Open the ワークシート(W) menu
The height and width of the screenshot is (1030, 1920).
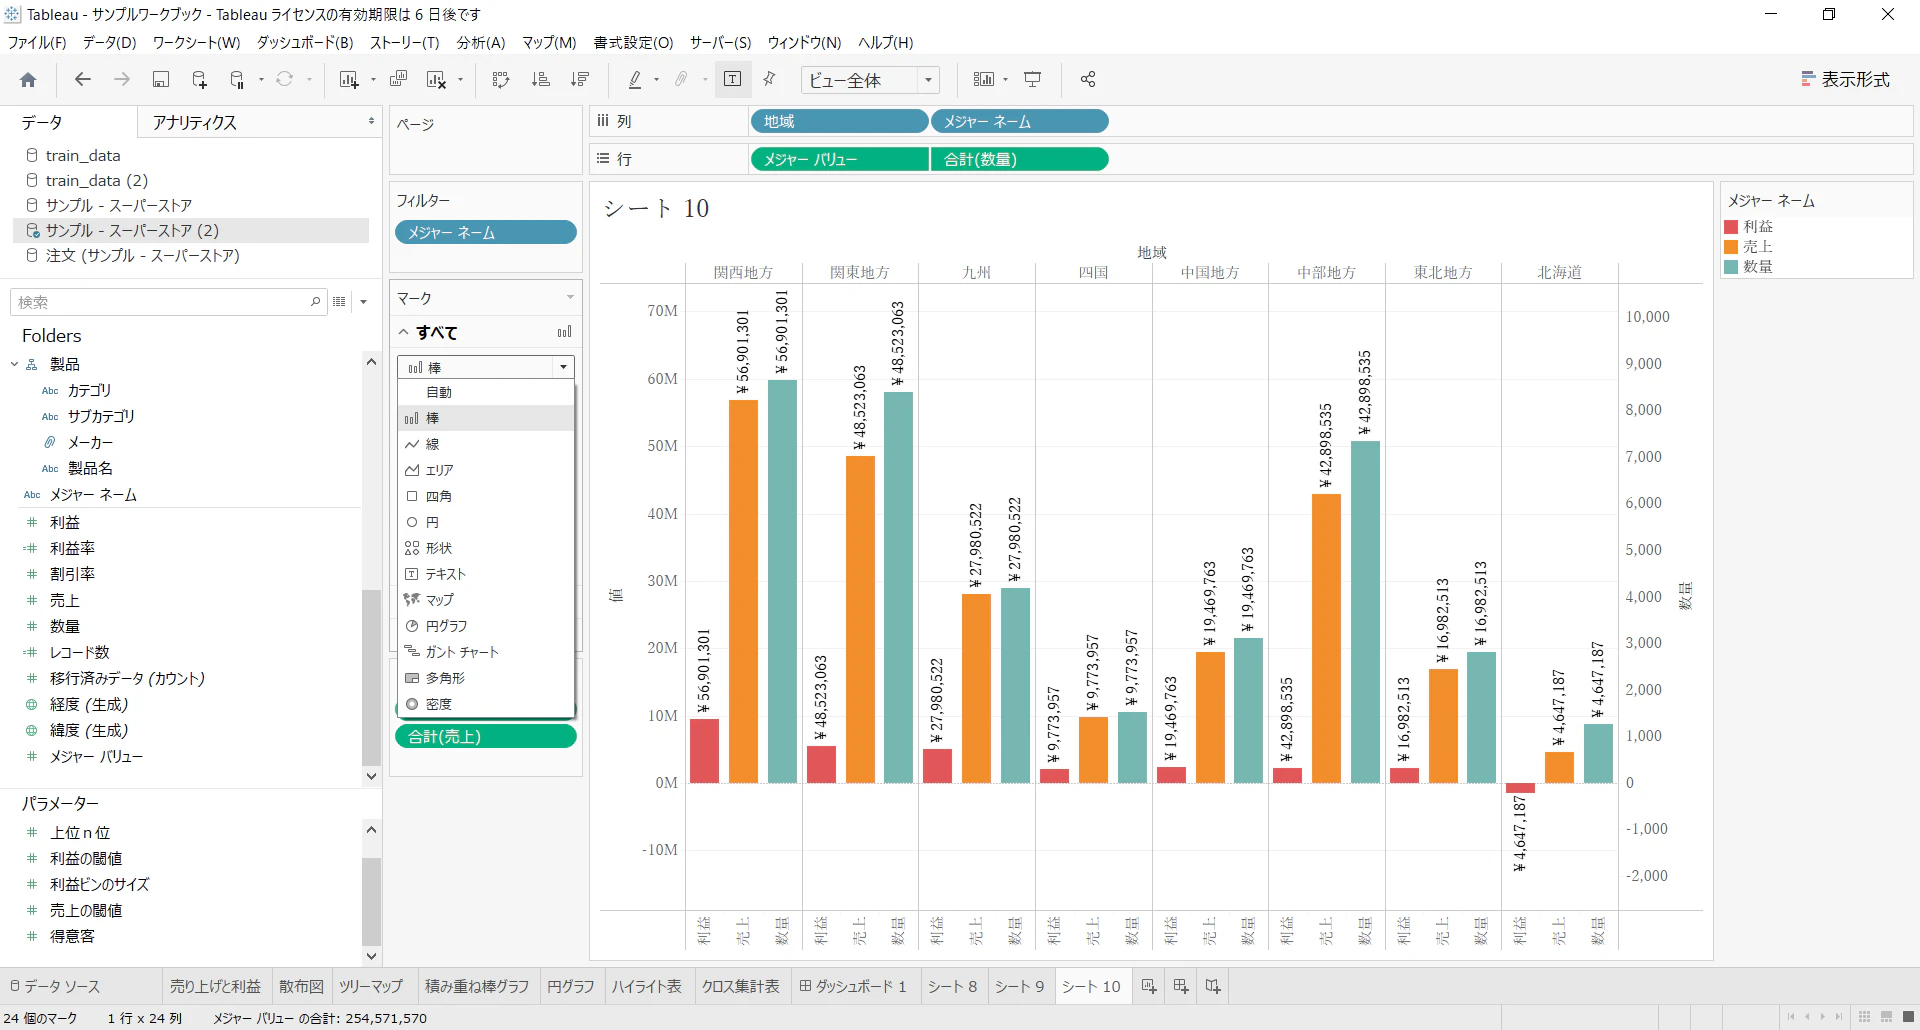coord(196,43)
